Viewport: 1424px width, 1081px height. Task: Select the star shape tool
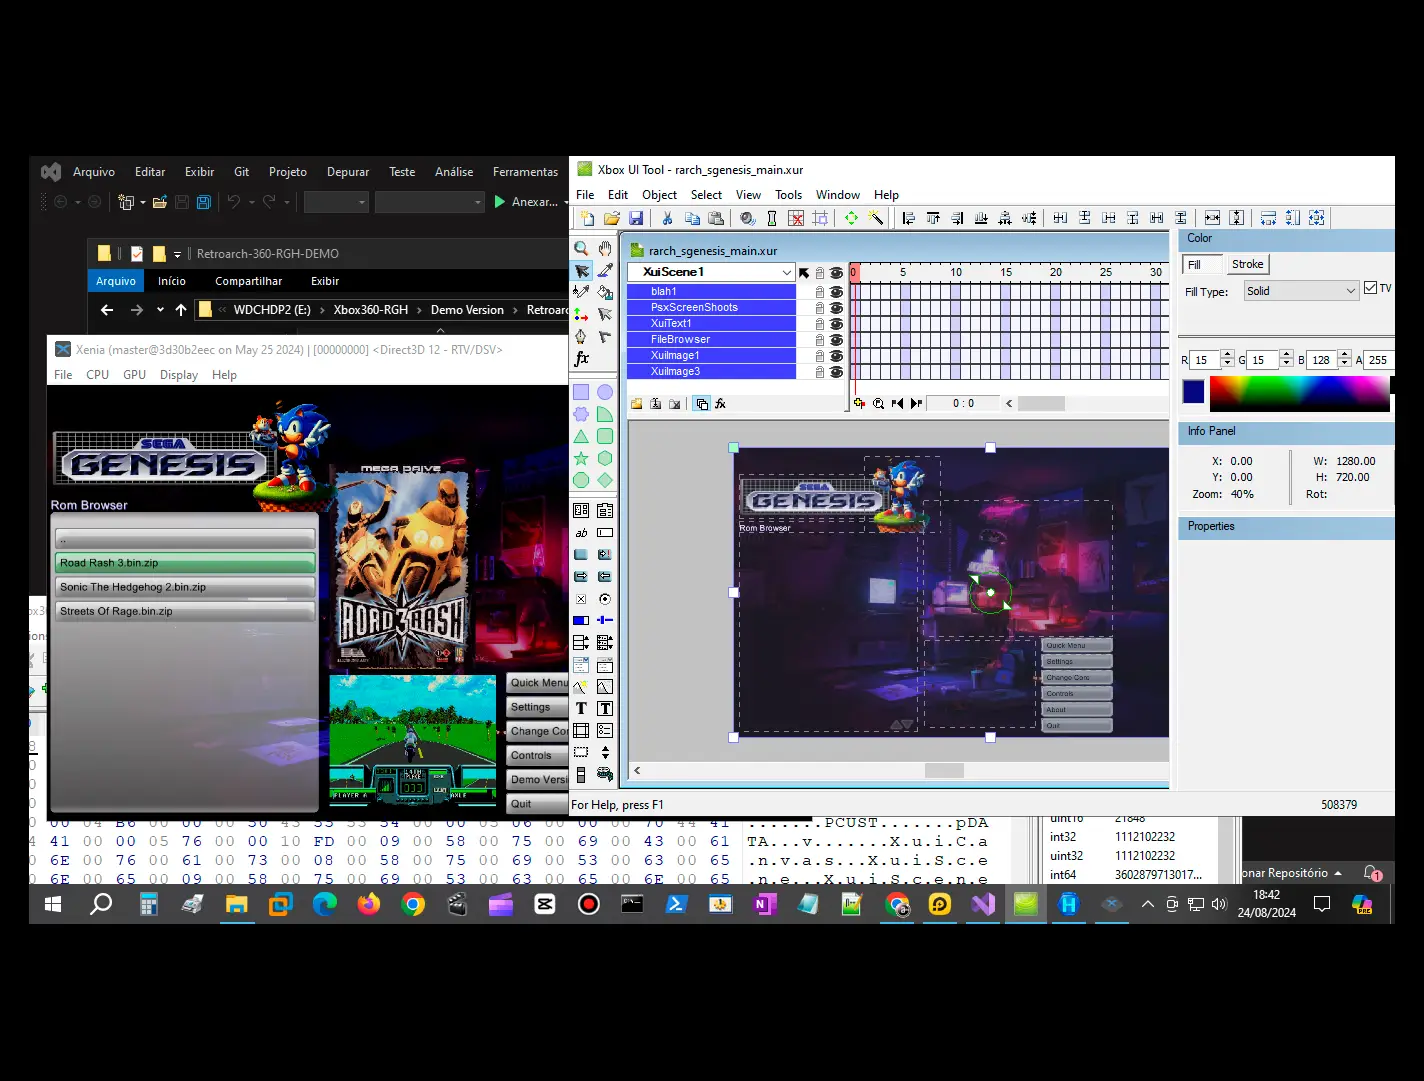point(580,458)
